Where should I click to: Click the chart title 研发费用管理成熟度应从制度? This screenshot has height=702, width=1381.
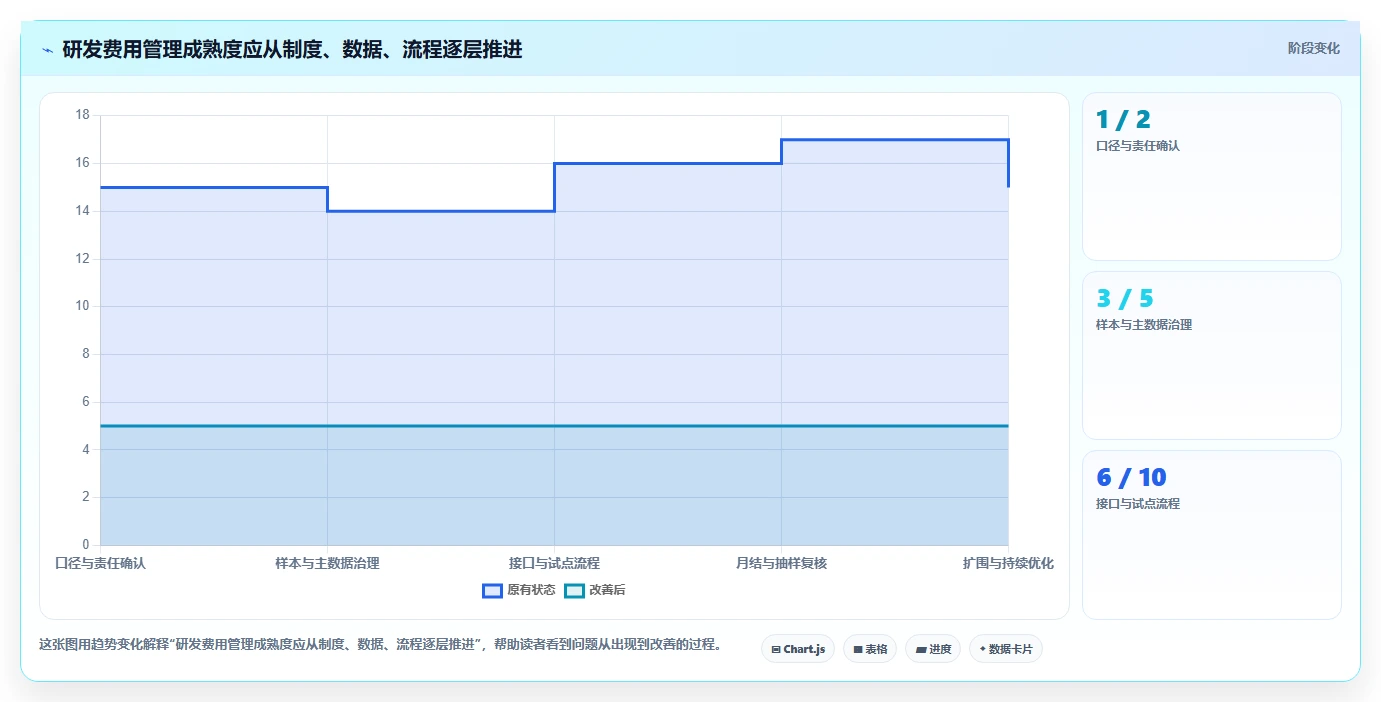click(x=292, y=50)
